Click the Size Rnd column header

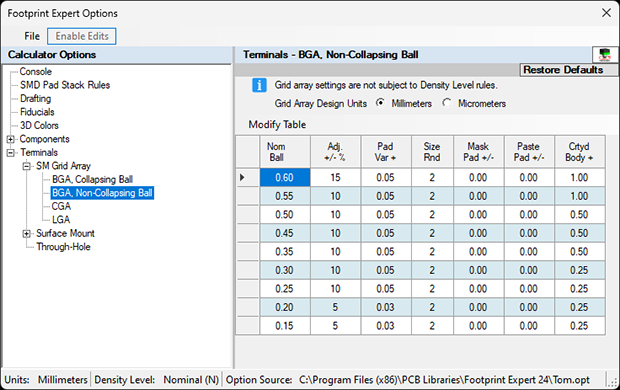433,152
